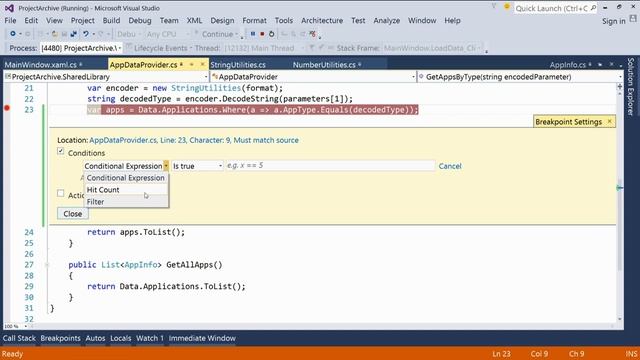Click the editor vertical scrollbar down arrow
This screenshot has height=360, width=640.
click(x=620, y=319)
